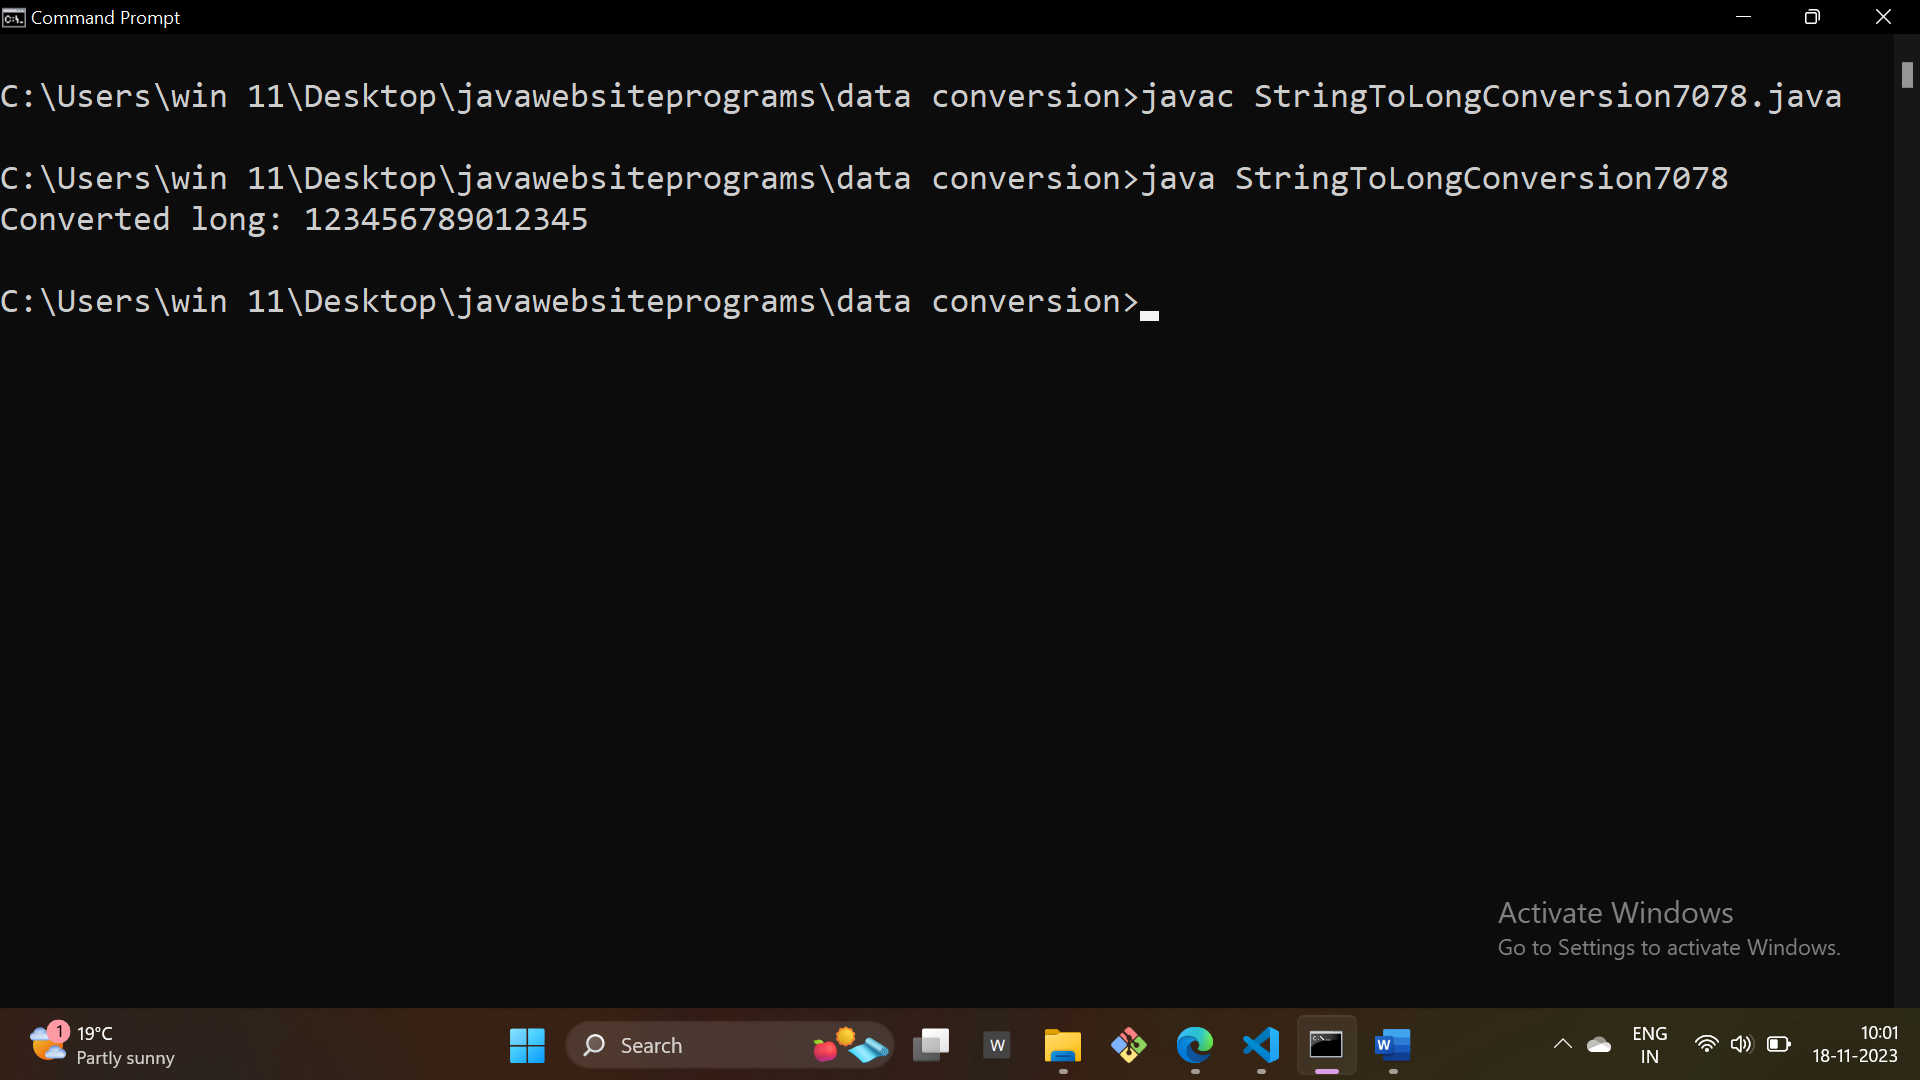Image resolution: width=1920 pixels, height=1080 pixels.
Task: Click the Command Prompt taskbar icon
Action: tap(1326, 1045)
